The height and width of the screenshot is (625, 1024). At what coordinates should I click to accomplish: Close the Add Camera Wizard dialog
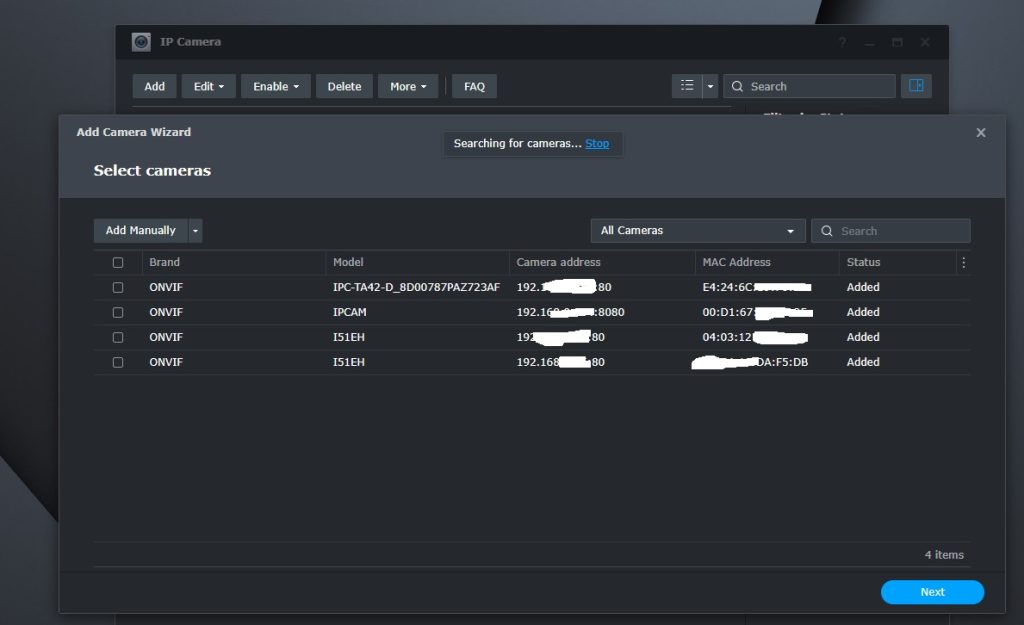pyautogui.click(x=981, y=133)
